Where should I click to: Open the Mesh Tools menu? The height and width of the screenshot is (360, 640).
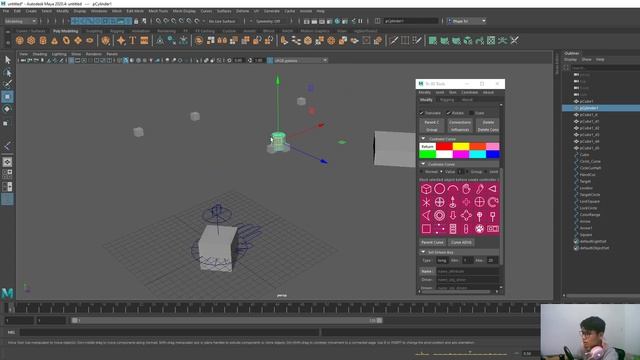point(158,11)
